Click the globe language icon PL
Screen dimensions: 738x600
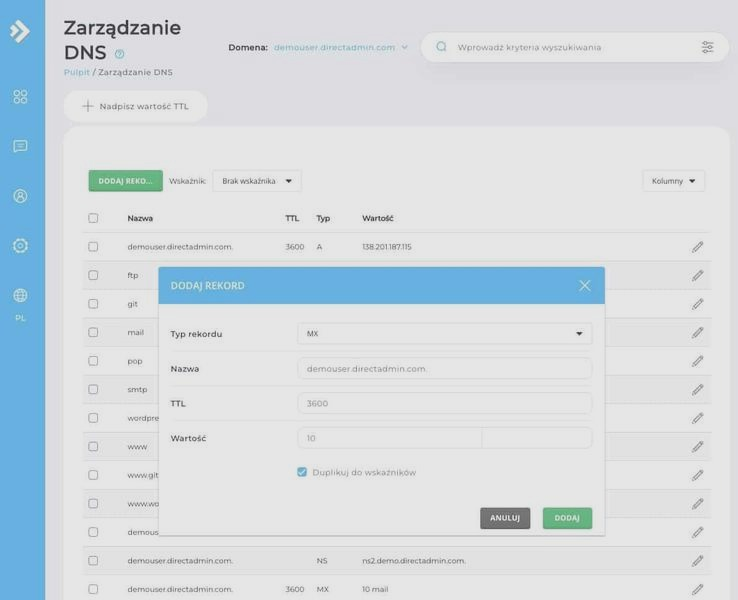click(x=20, y=296)
